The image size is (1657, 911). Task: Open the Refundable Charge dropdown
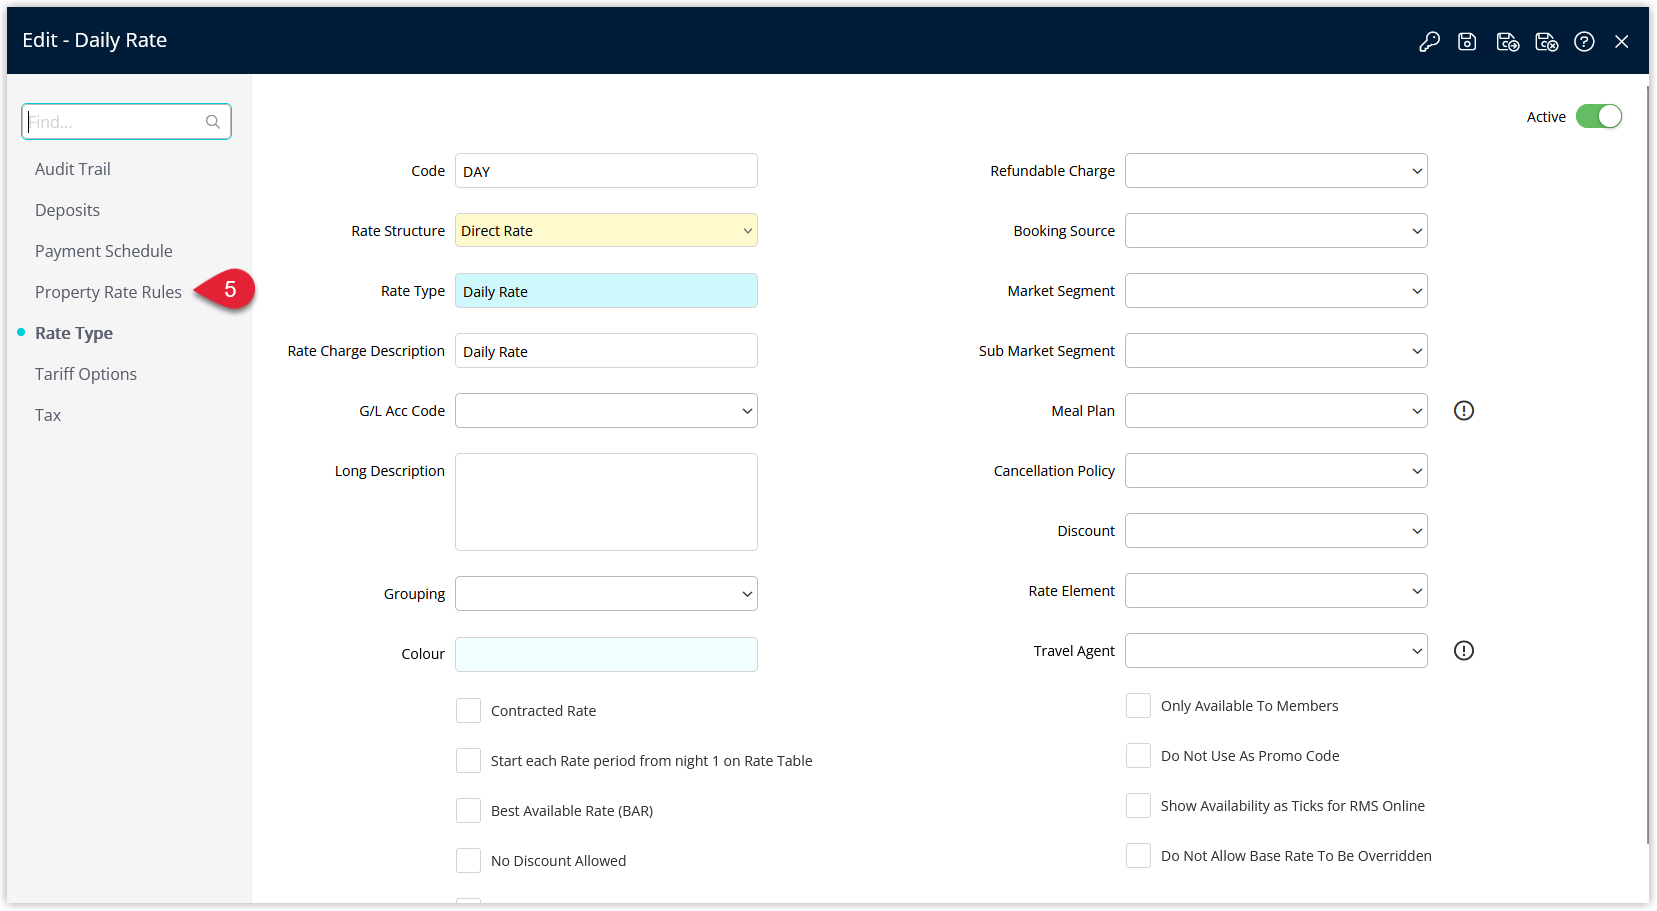pyautogui.click(x=1276, y=171)
